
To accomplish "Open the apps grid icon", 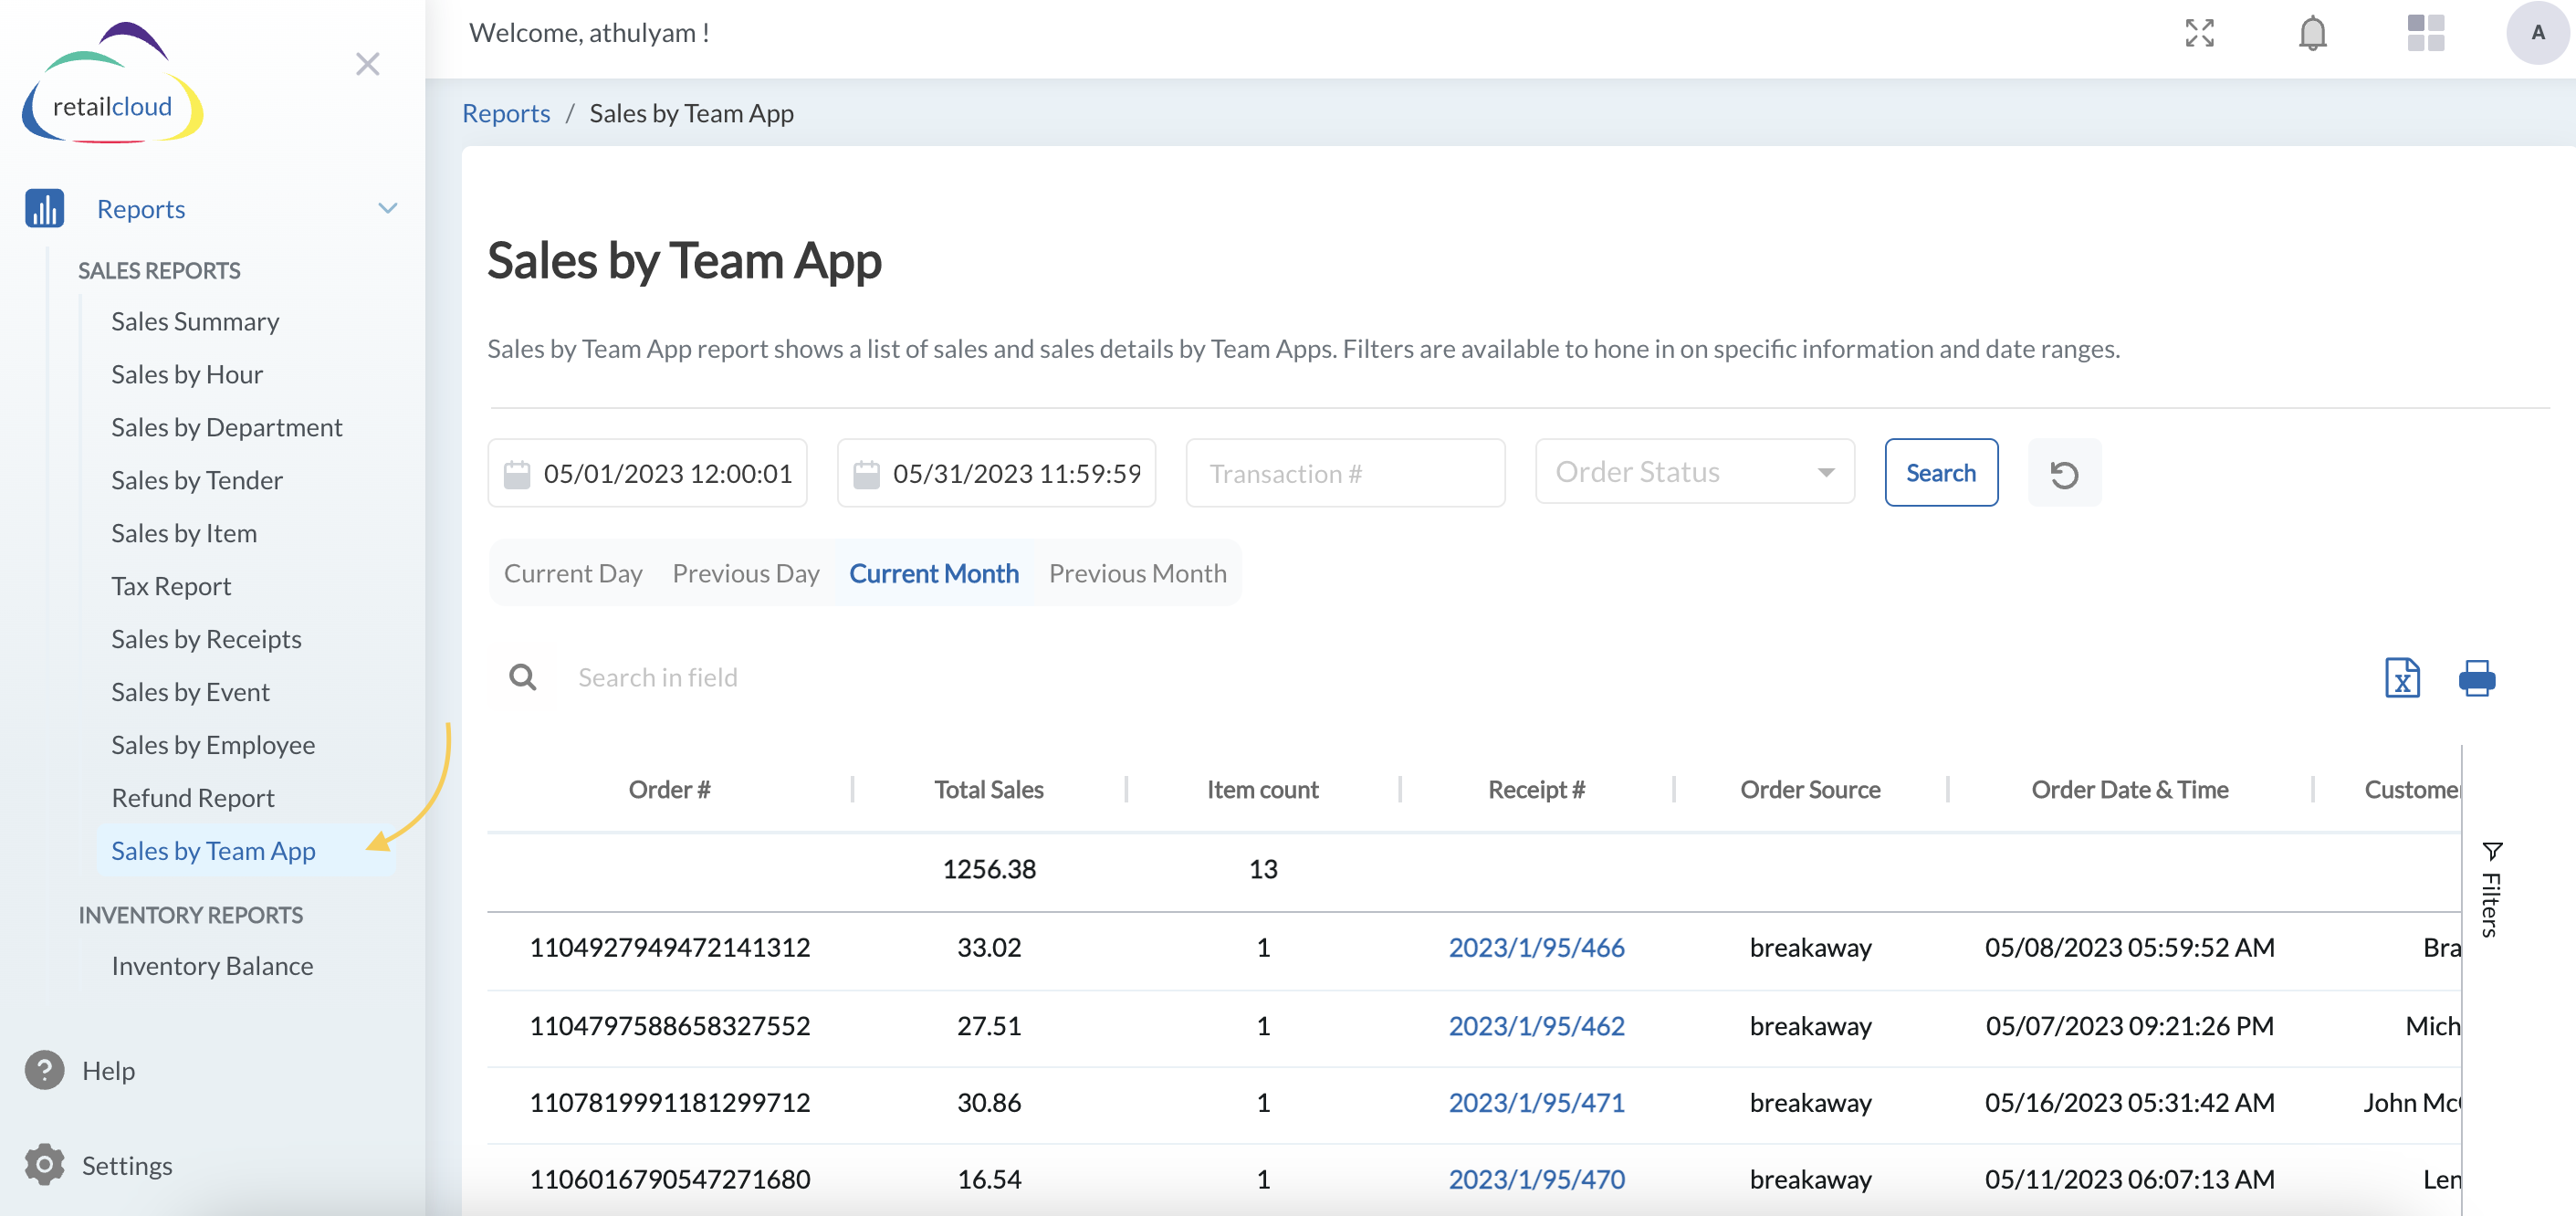I will click(x=2425, y=33).
